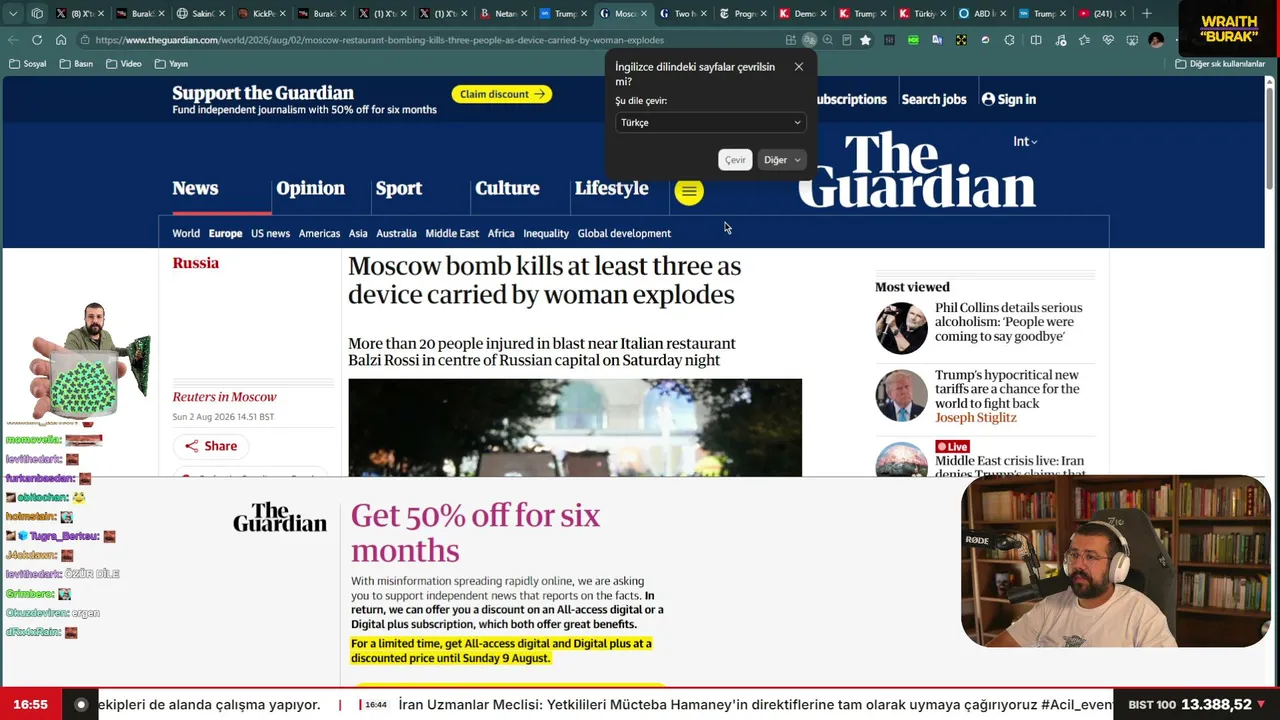Open the Lifestyle section tab

[611, 189]
